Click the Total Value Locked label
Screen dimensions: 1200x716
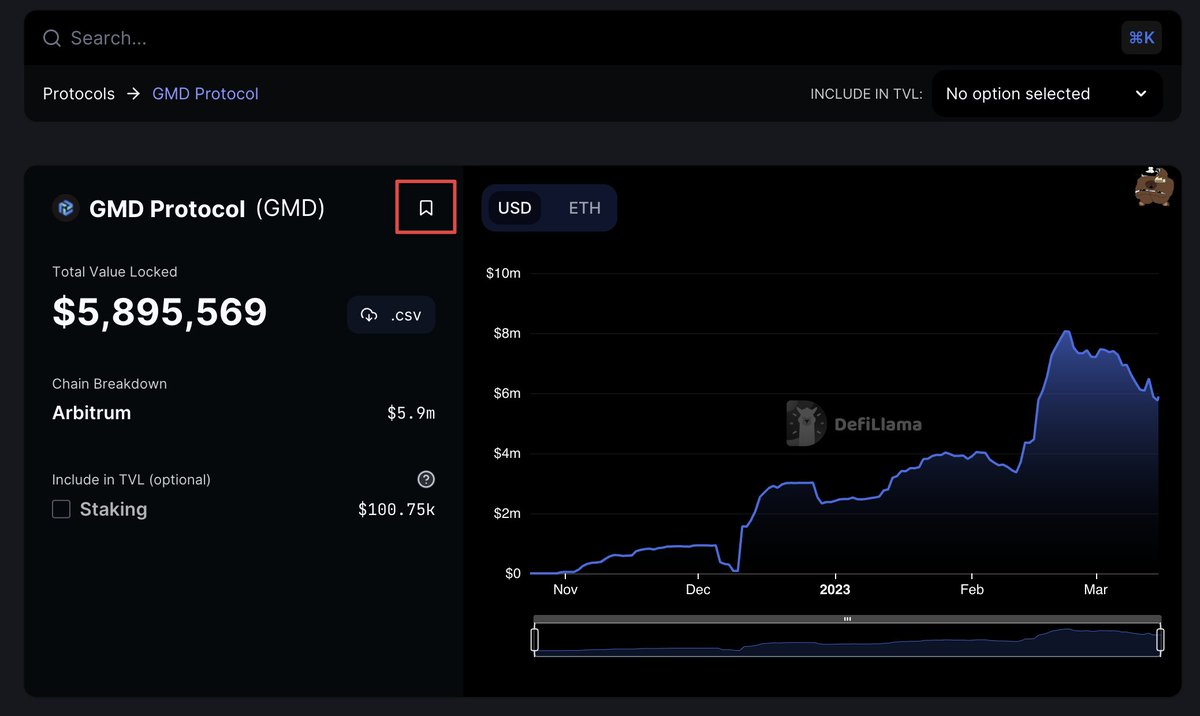coord(115,272)
